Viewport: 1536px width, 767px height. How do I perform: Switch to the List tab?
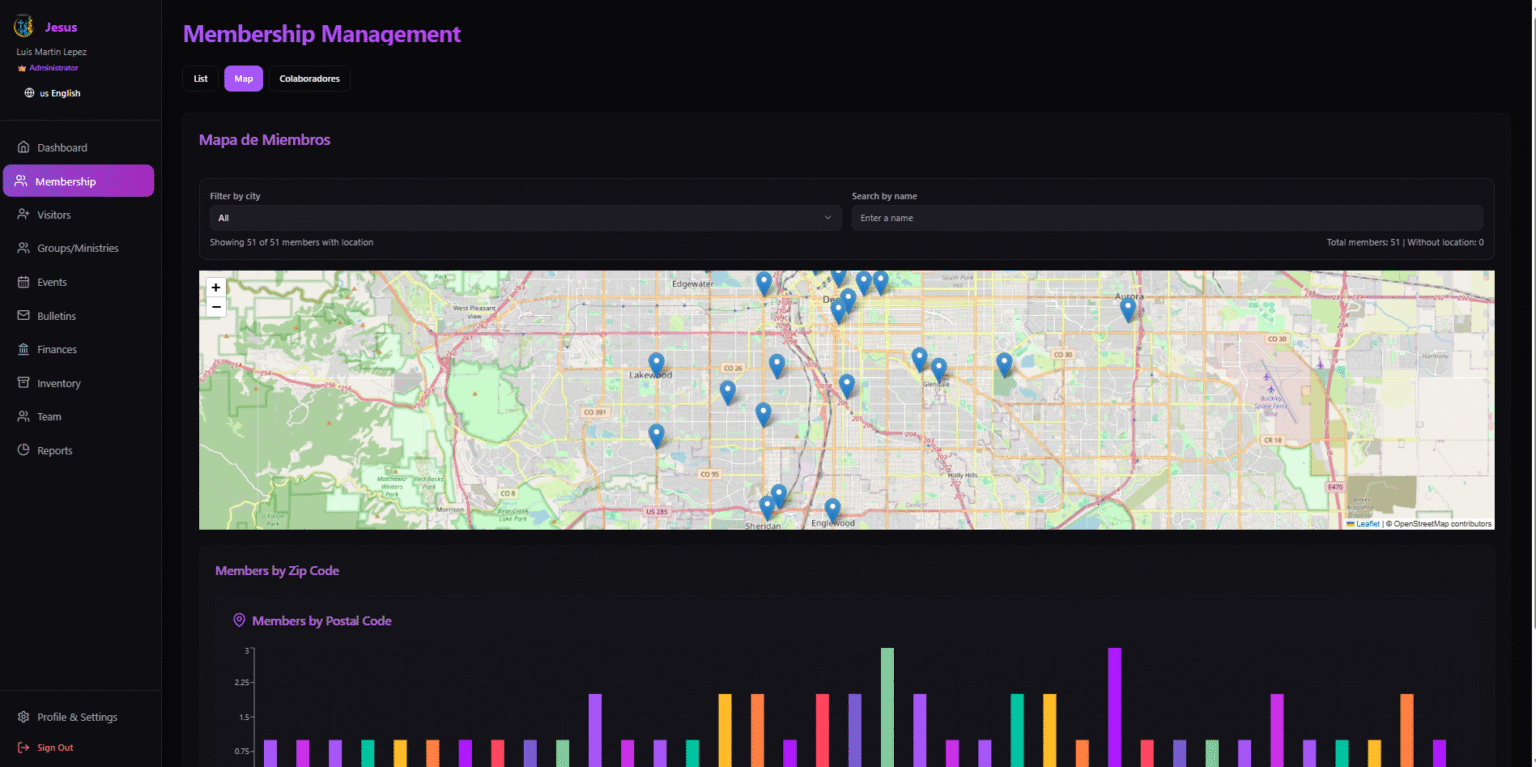(200, 79)
